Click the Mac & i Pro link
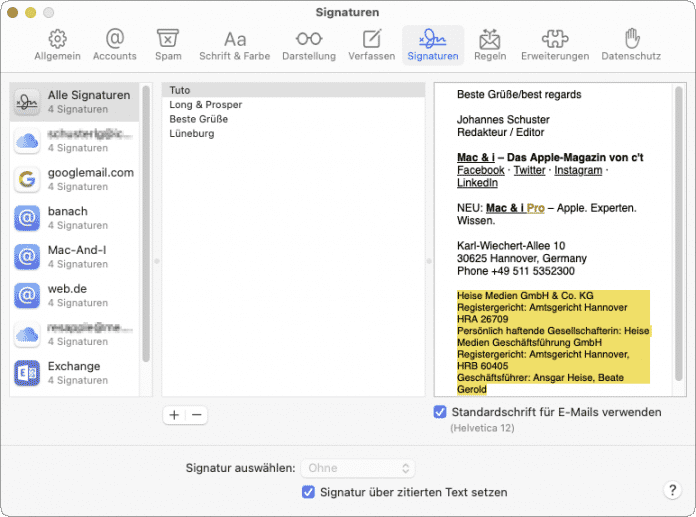This screenshot has width=696, height=517. 515,208
